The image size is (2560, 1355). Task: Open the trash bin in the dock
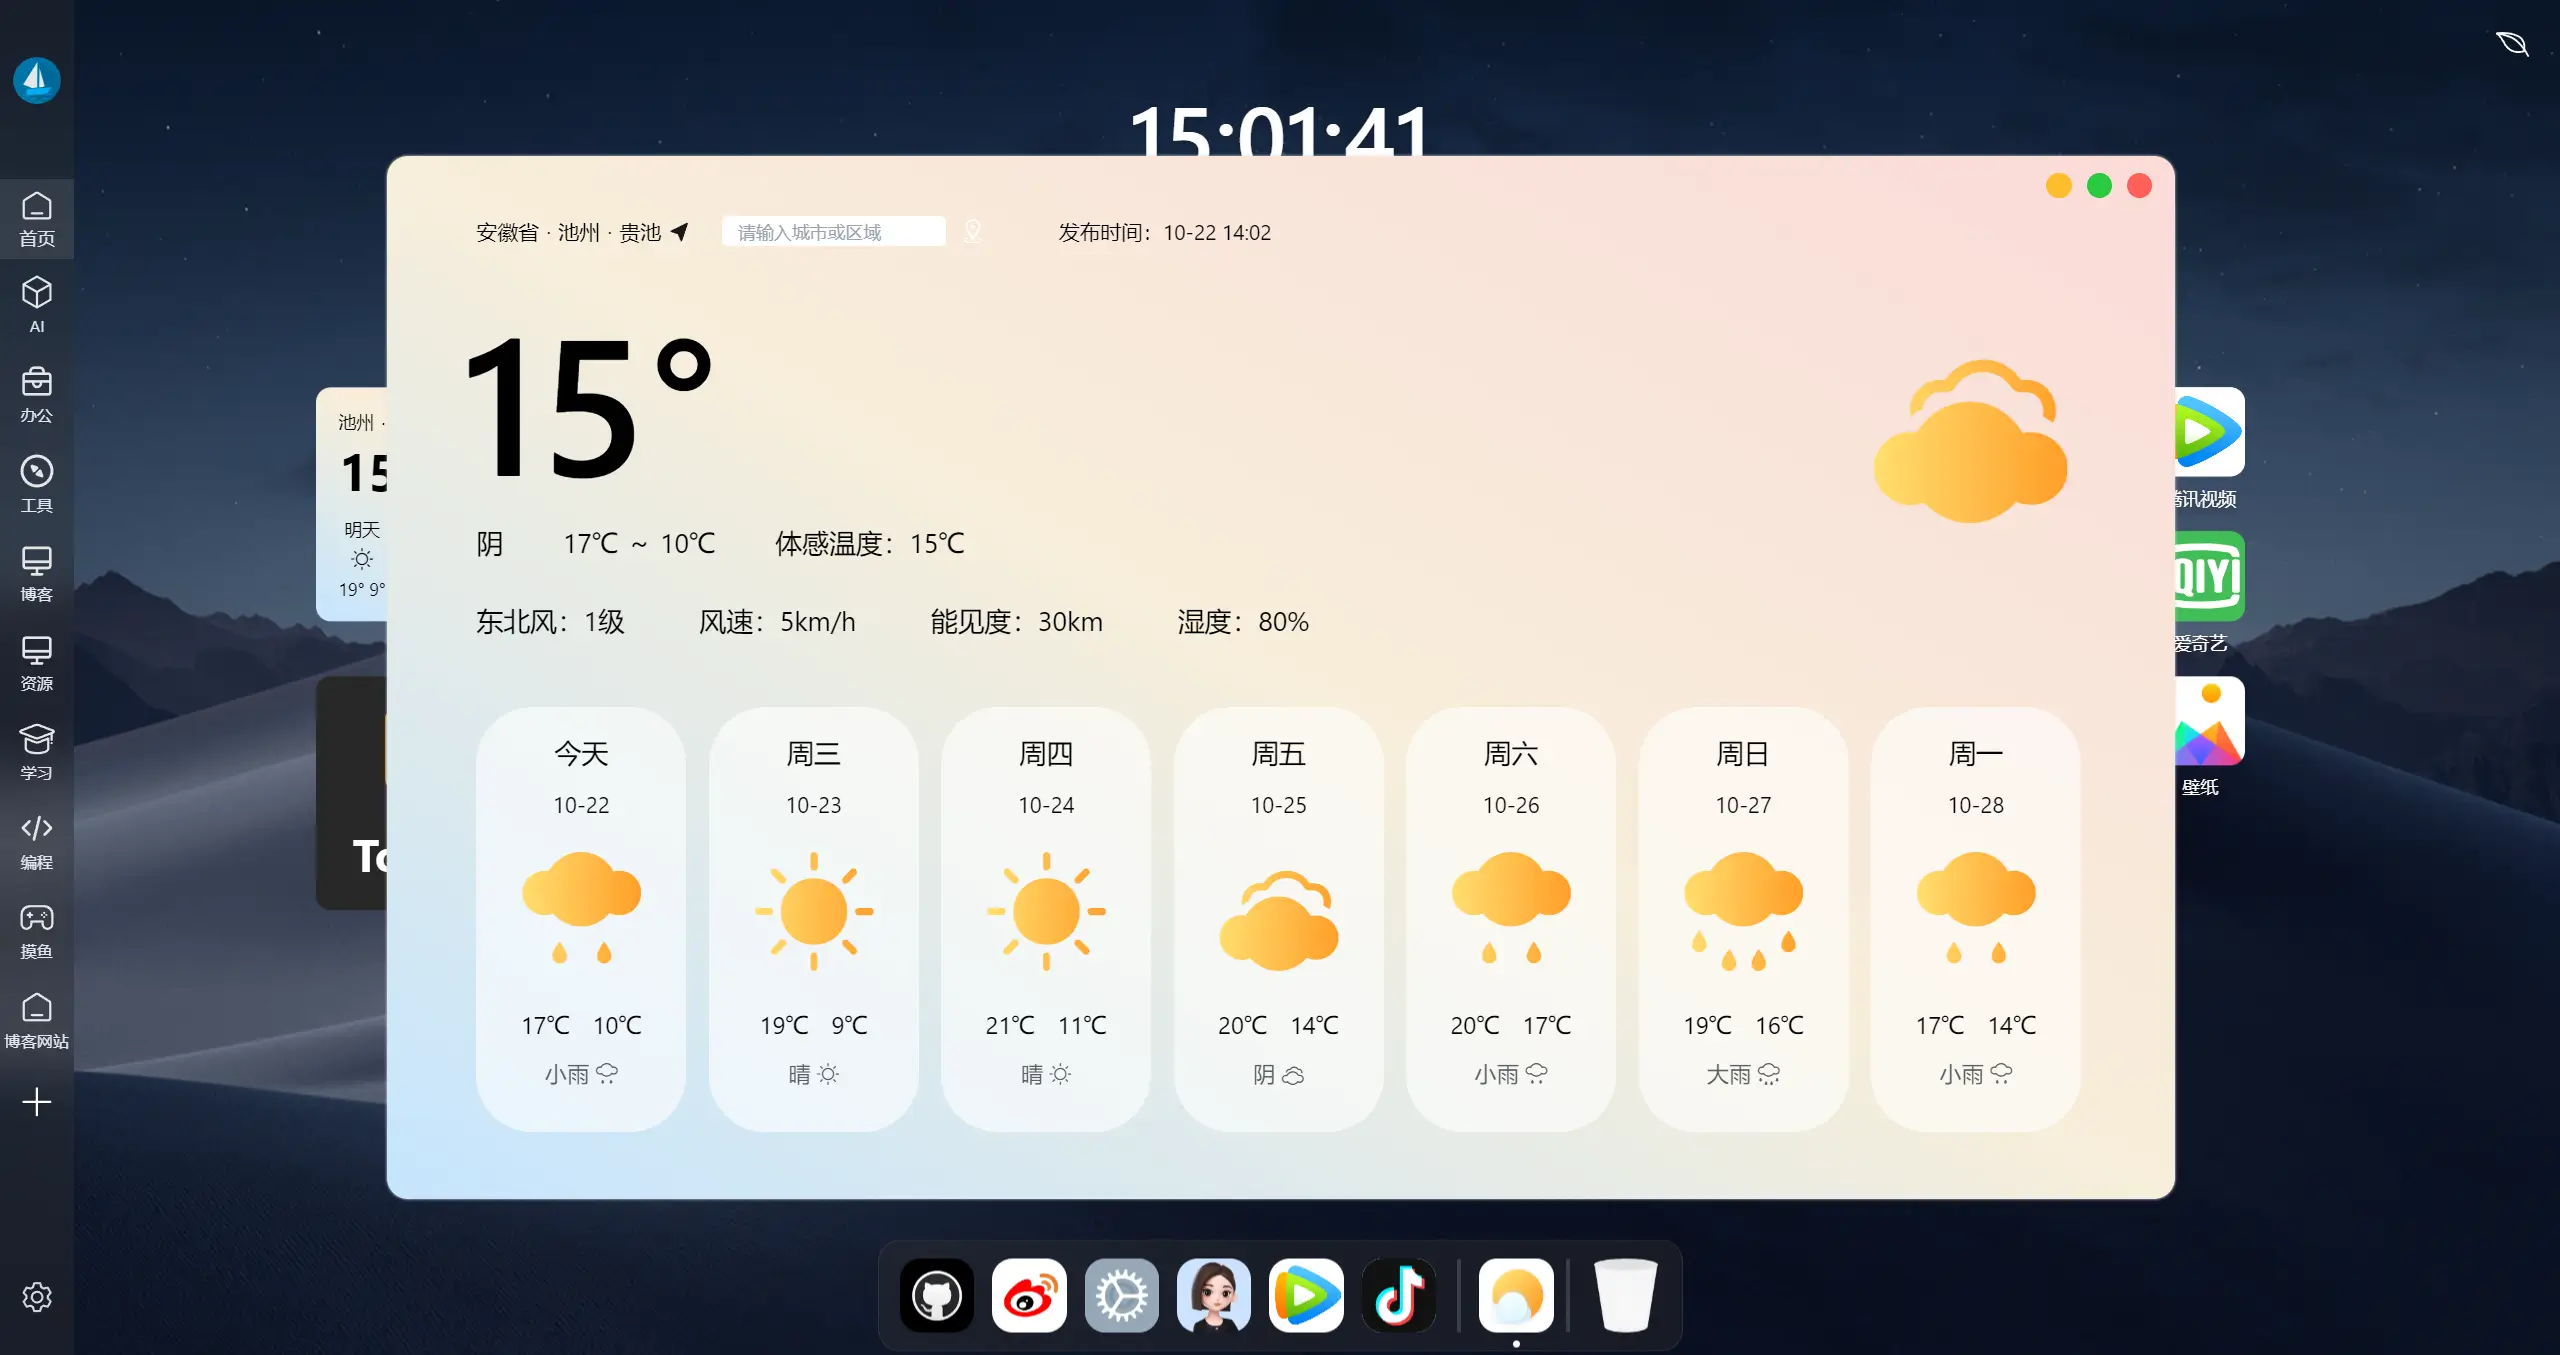point(1625,1296)
